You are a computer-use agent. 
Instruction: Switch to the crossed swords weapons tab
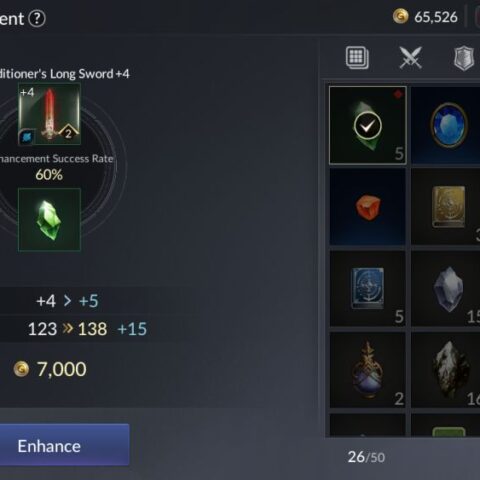click(410, 58)
